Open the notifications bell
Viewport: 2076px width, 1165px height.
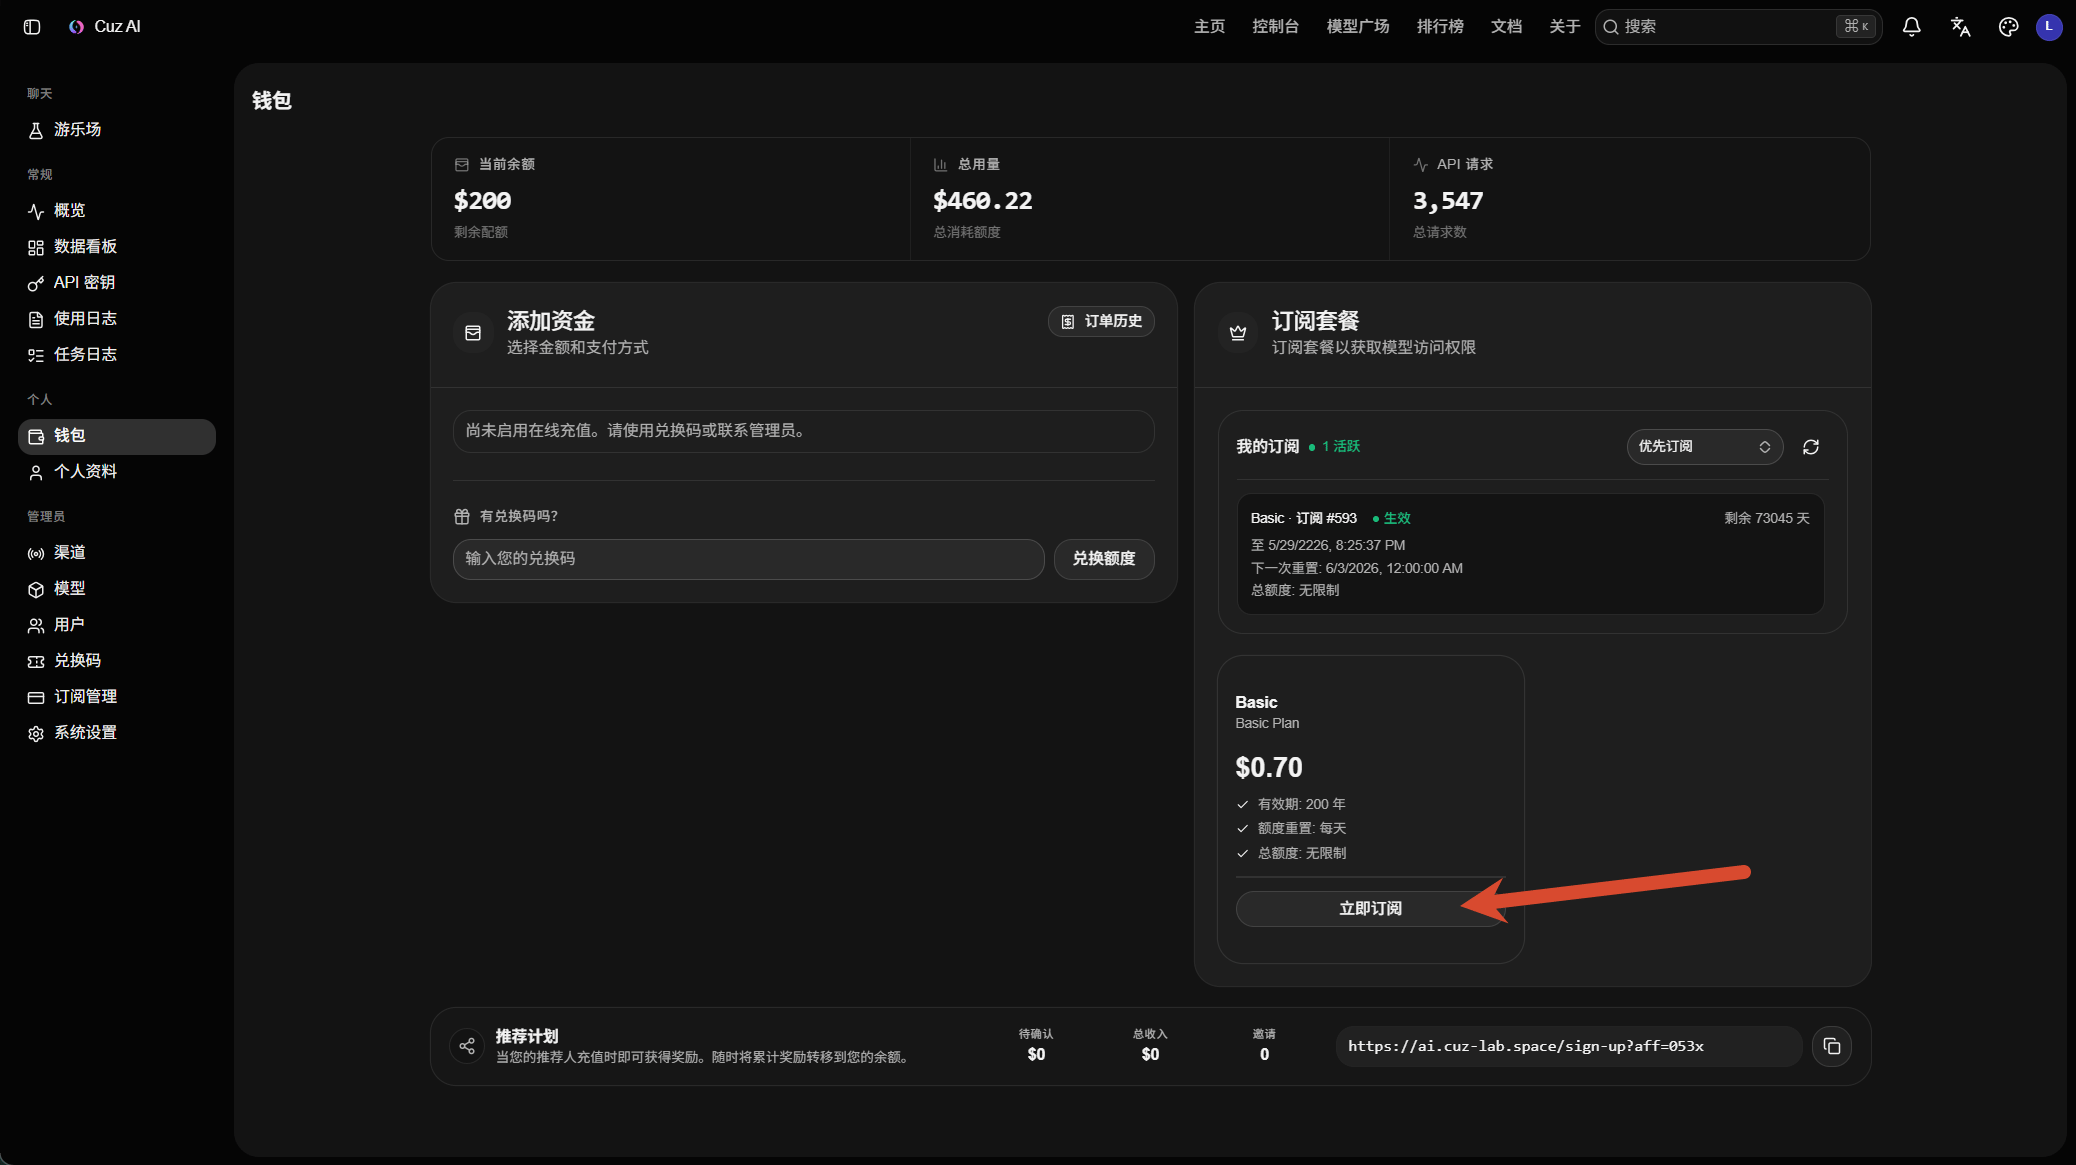(x=1911, y=27)
